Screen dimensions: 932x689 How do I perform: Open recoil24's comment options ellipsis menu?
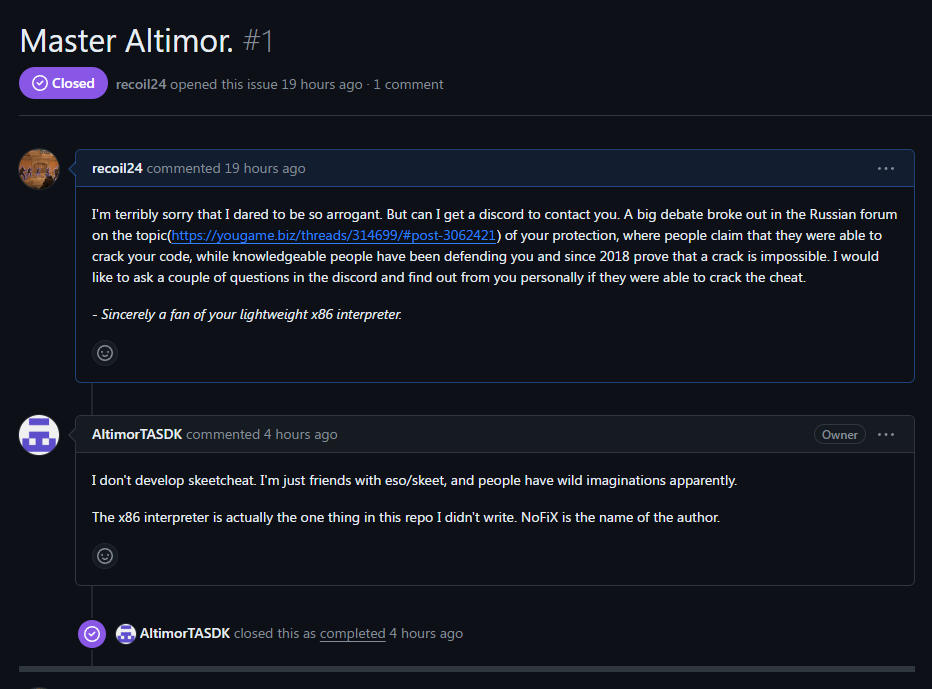[x=885, y=168]
